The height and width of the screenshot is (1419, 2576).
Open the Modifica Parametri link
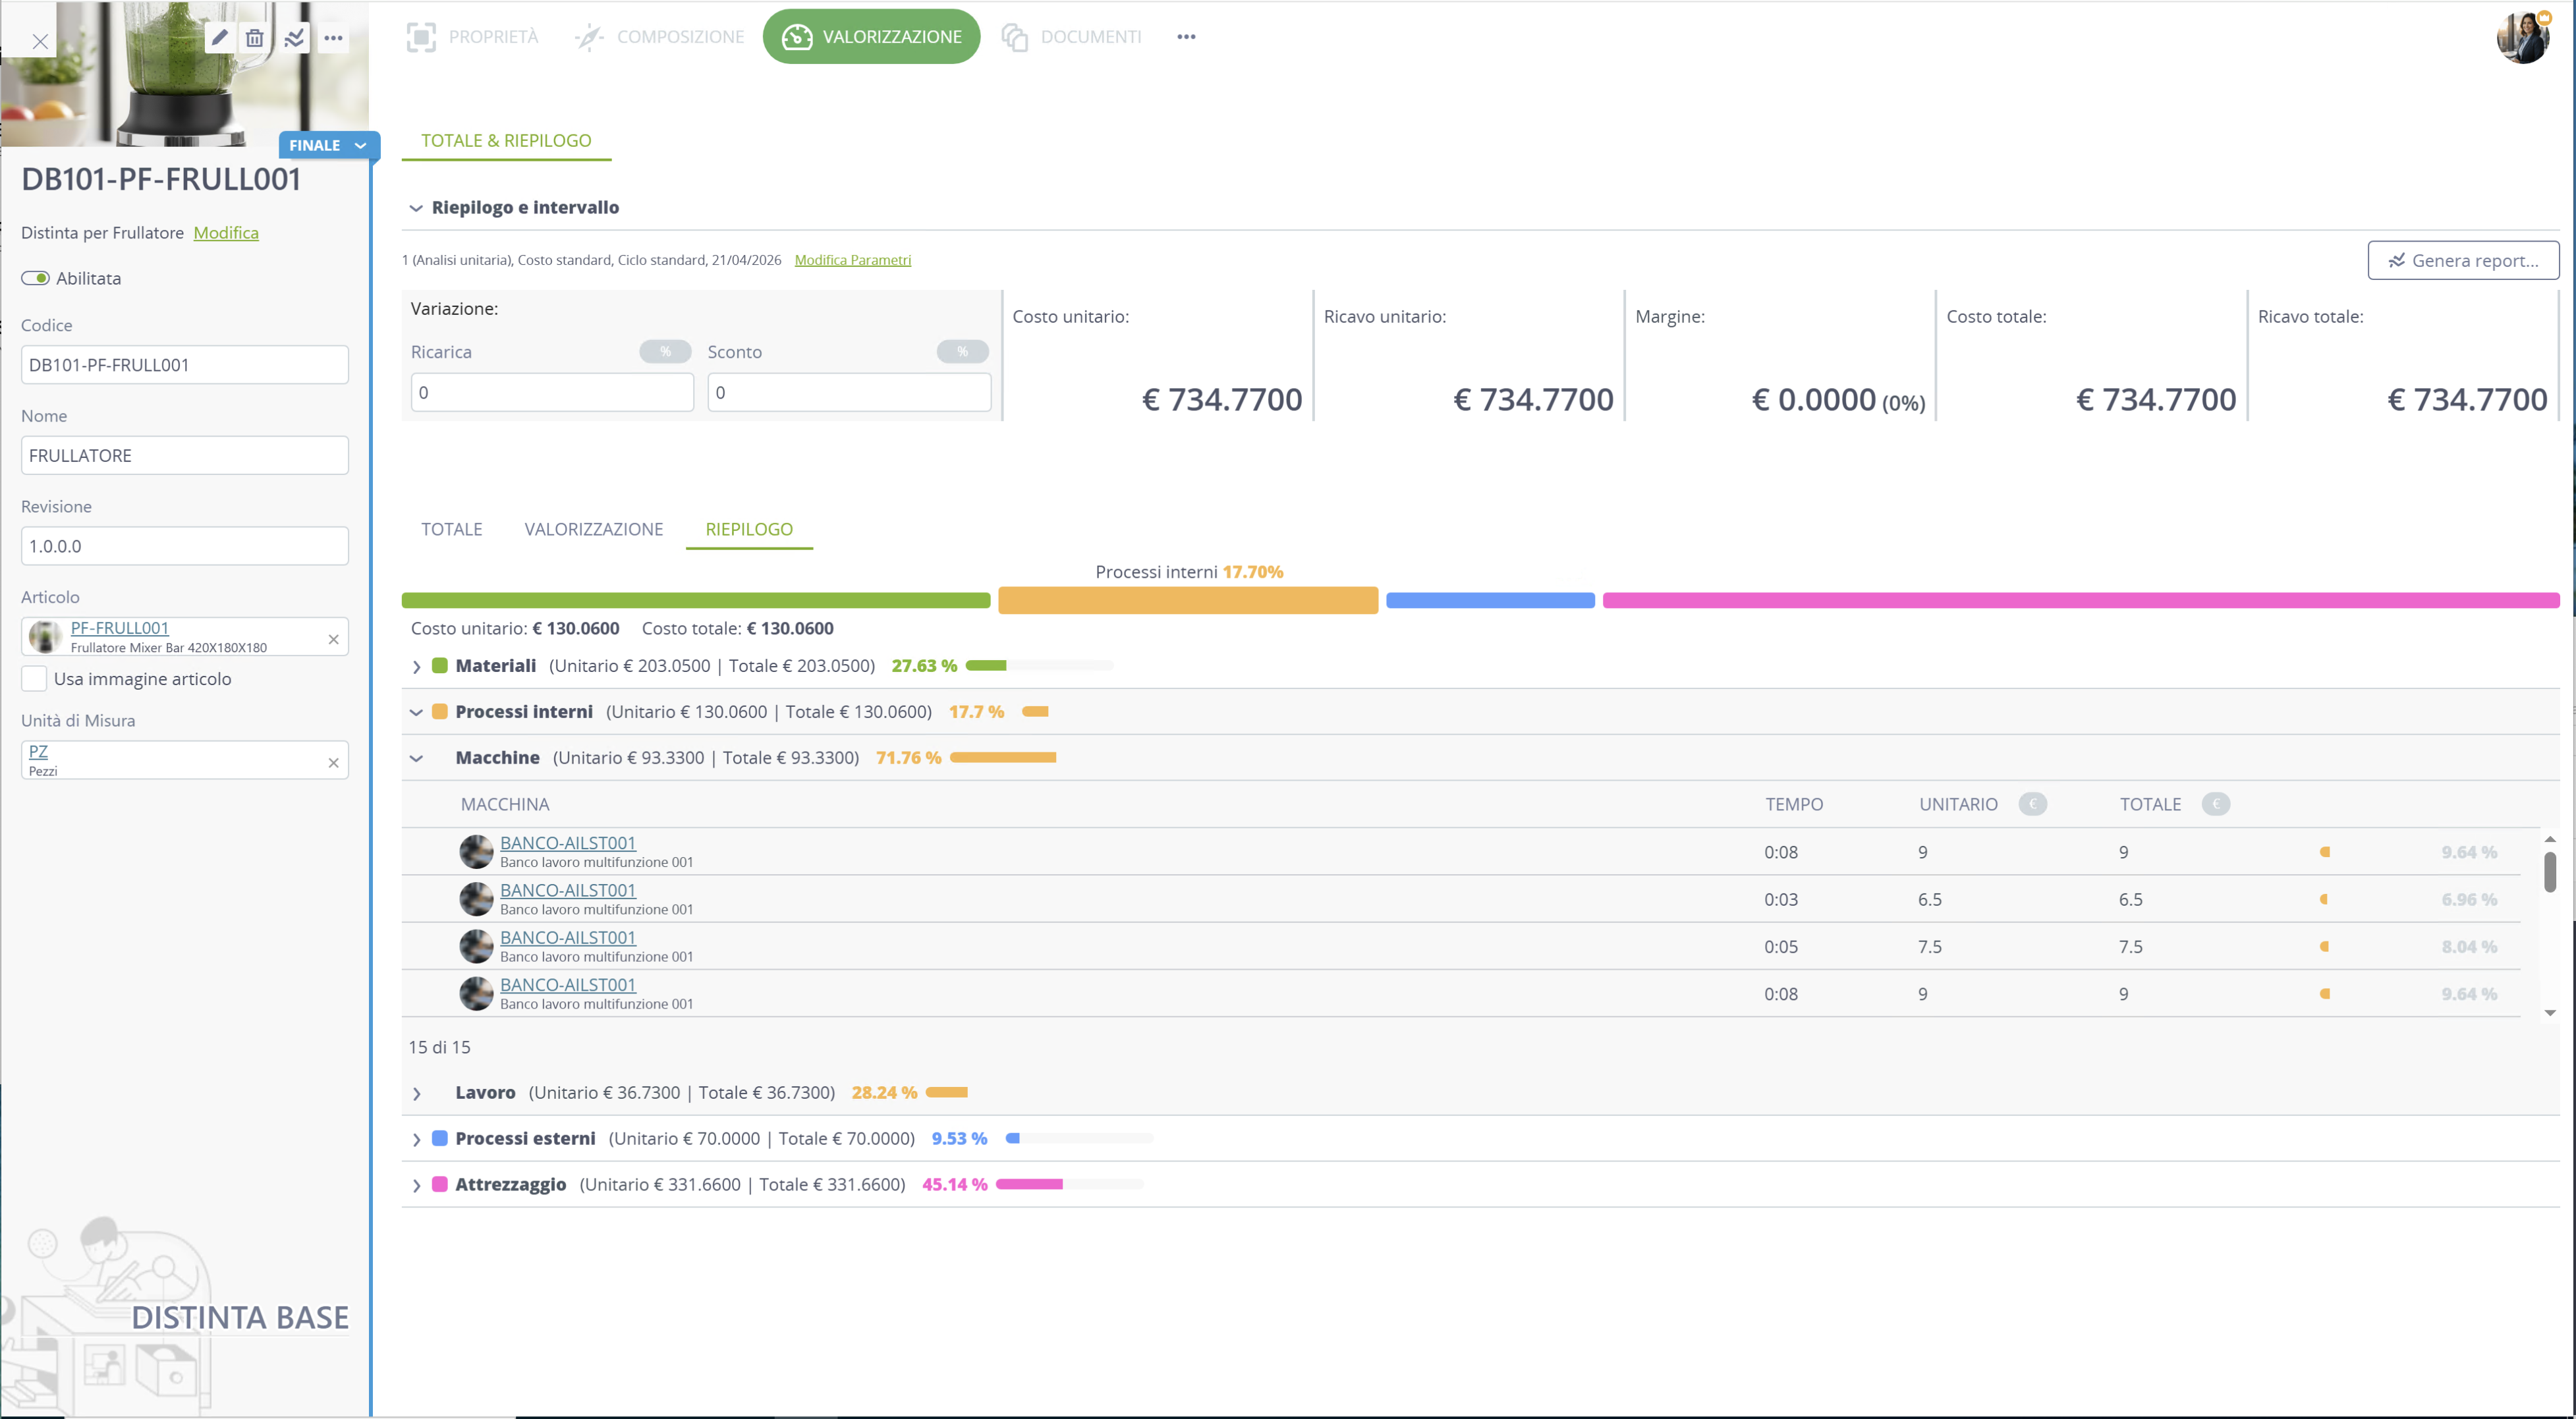click(x=853, y=260)
